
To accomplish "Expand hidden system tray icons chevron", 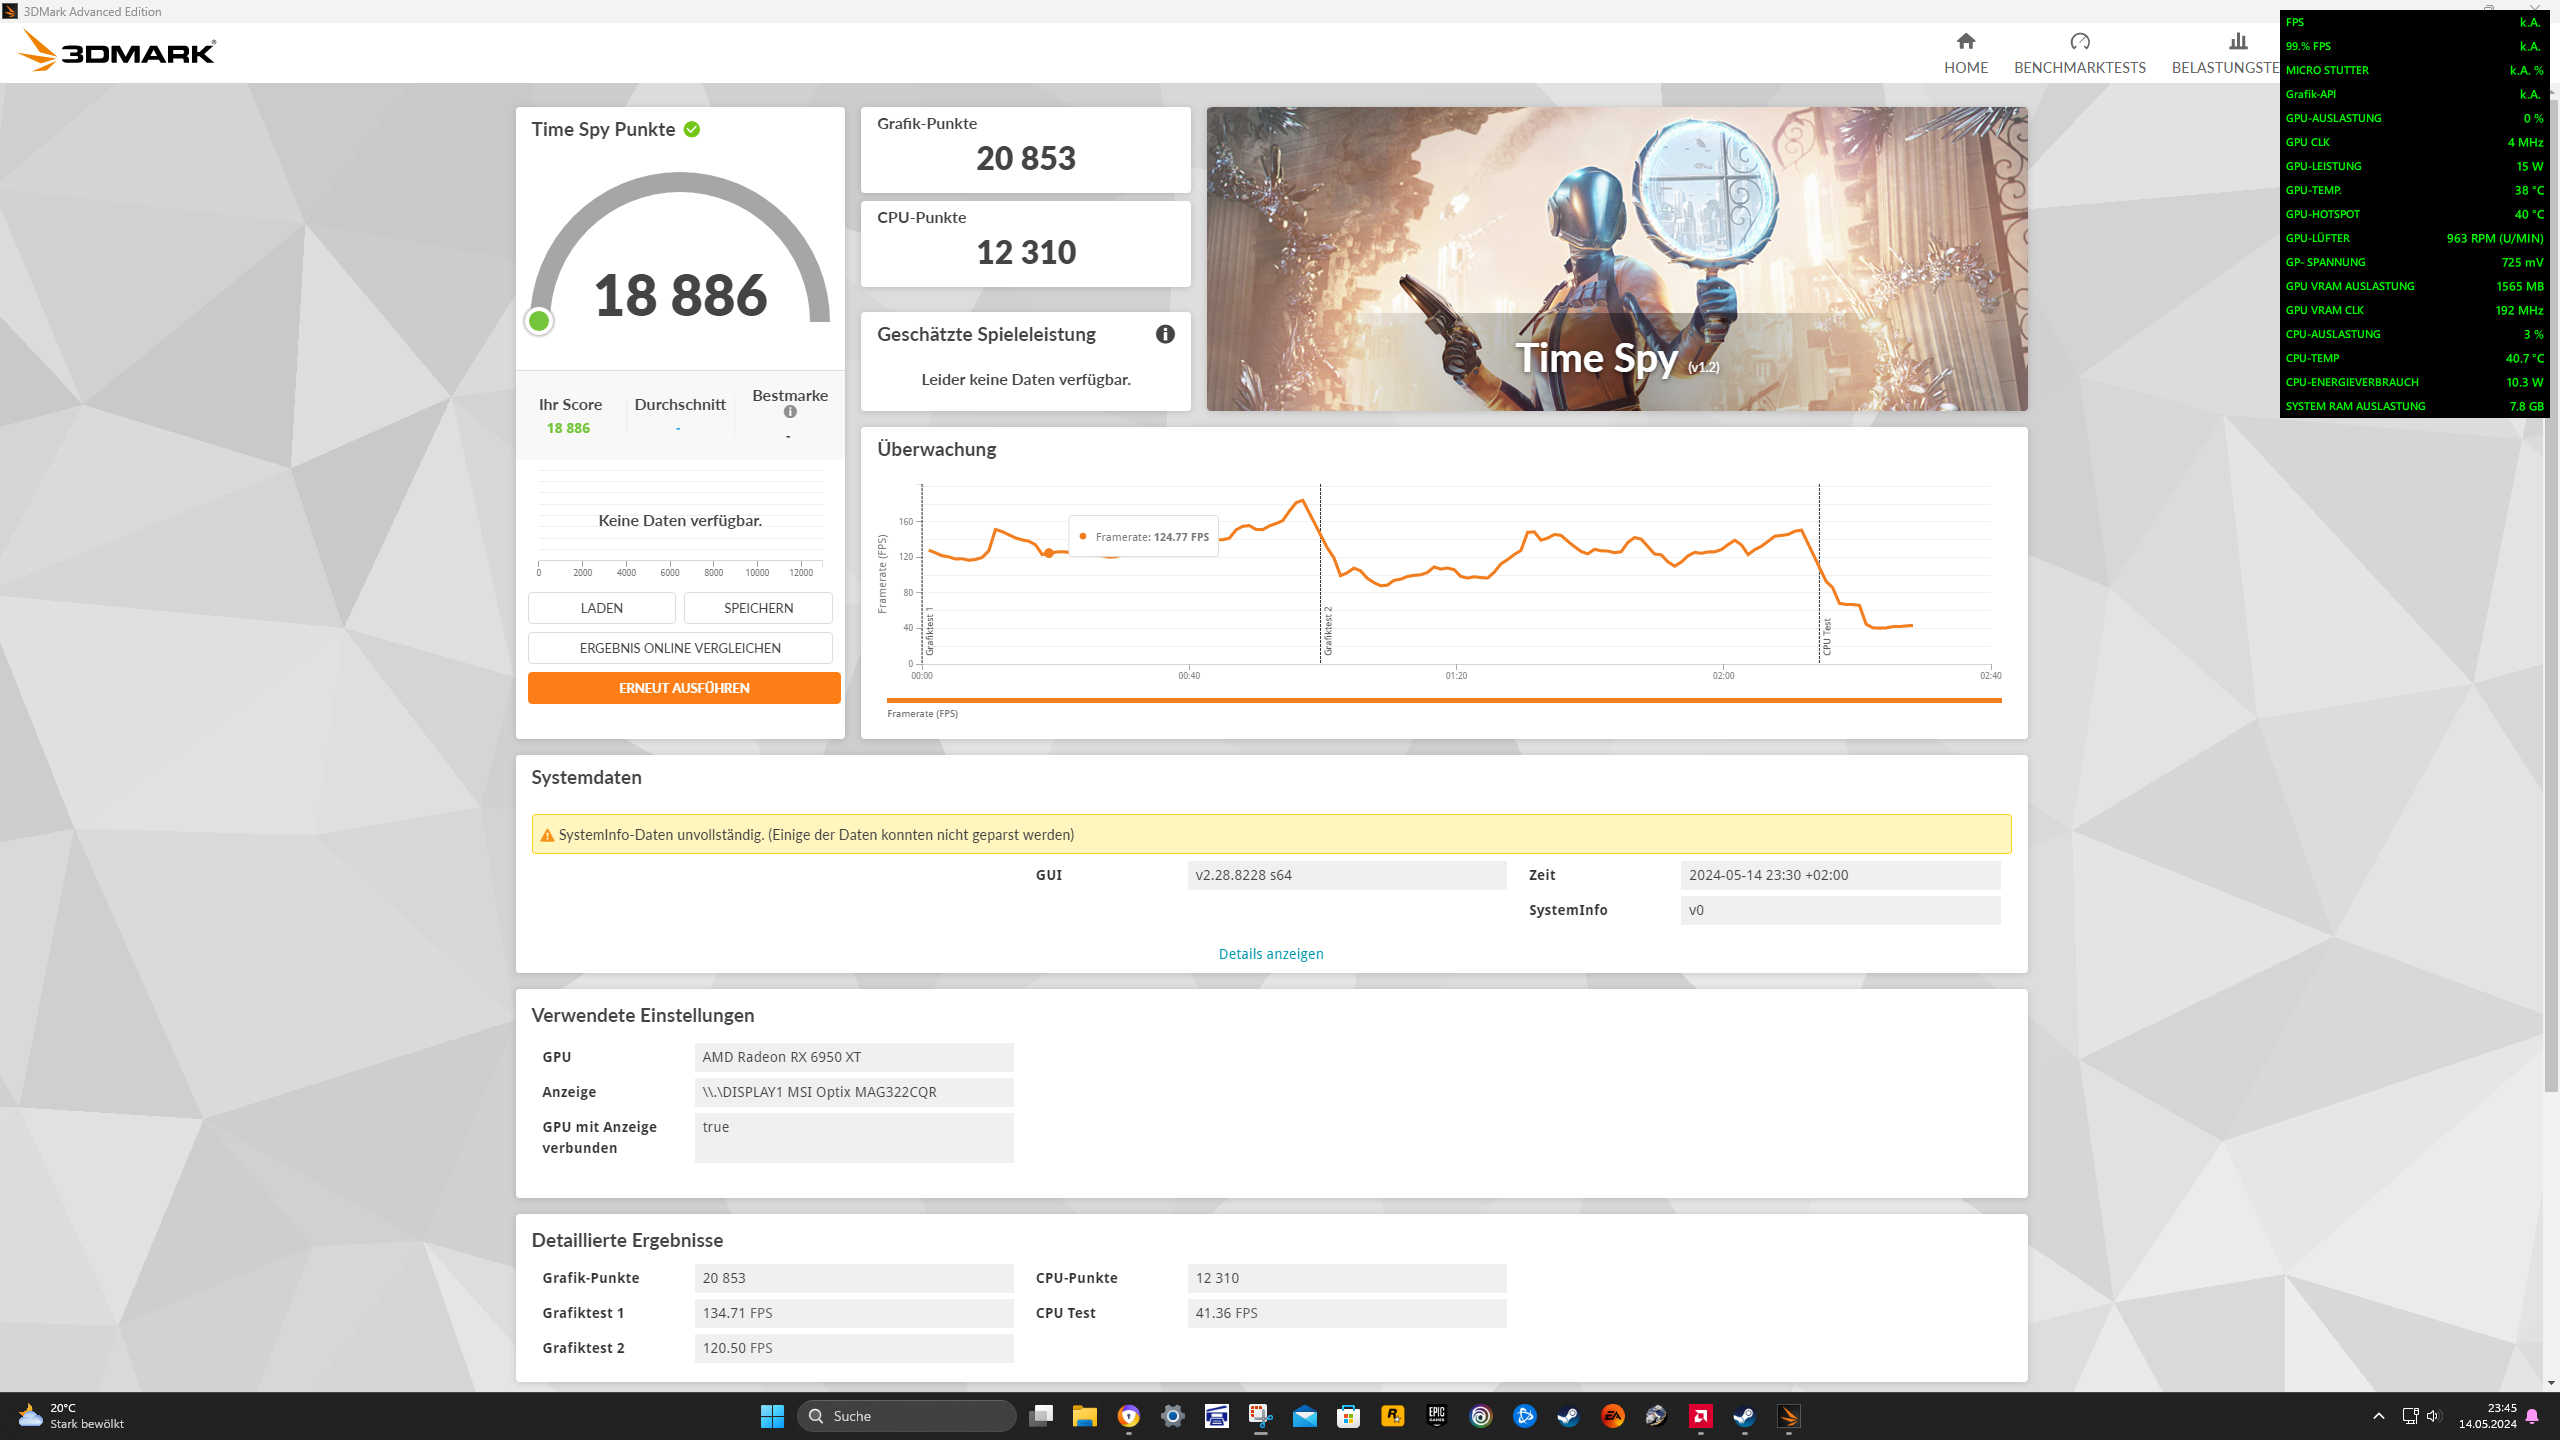I will [2378, 1416].
